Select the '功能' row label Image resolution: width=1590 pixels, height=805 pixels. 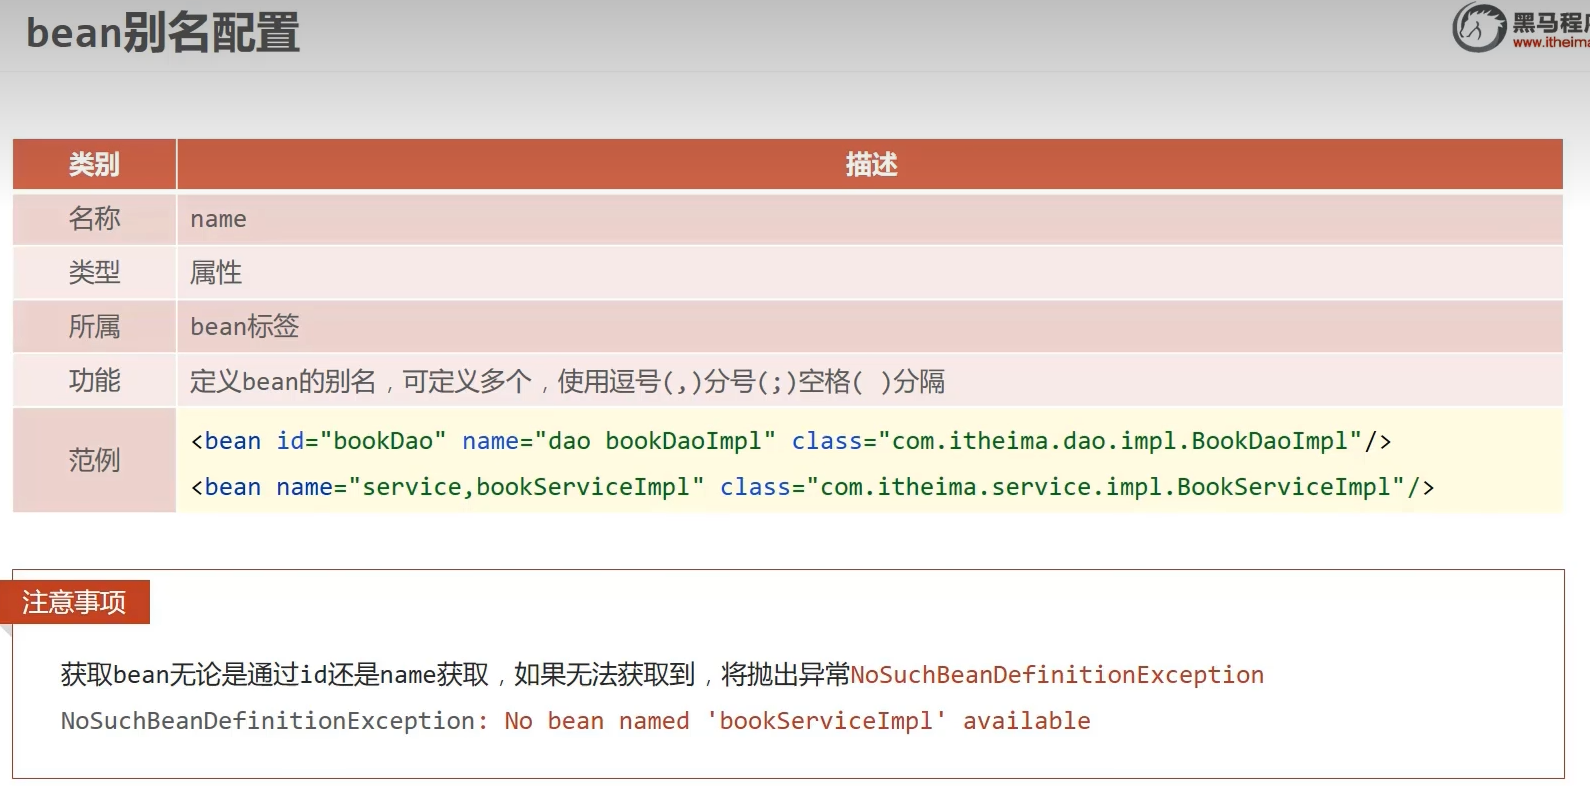(94, 380)
